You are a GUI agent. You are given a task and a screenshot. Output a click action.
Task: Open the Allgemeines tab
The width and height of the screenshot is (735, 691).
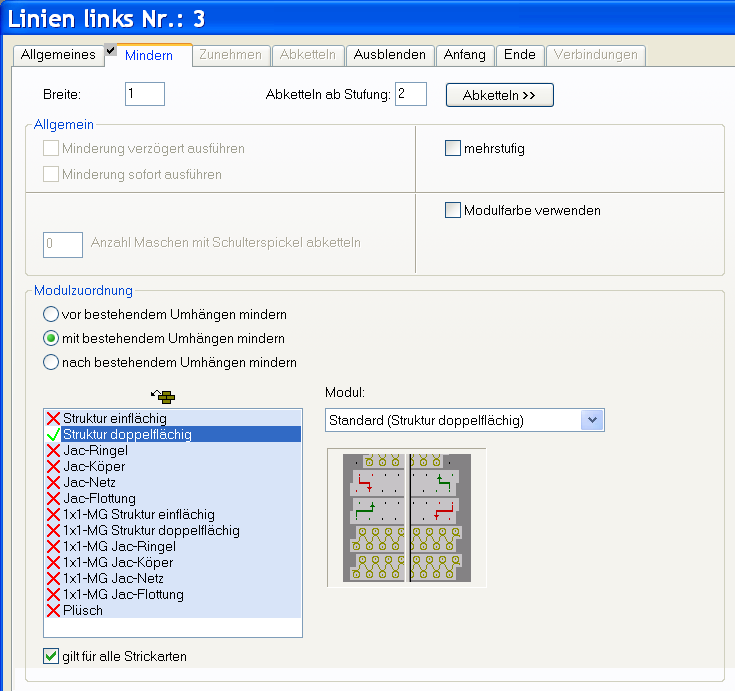59,55
